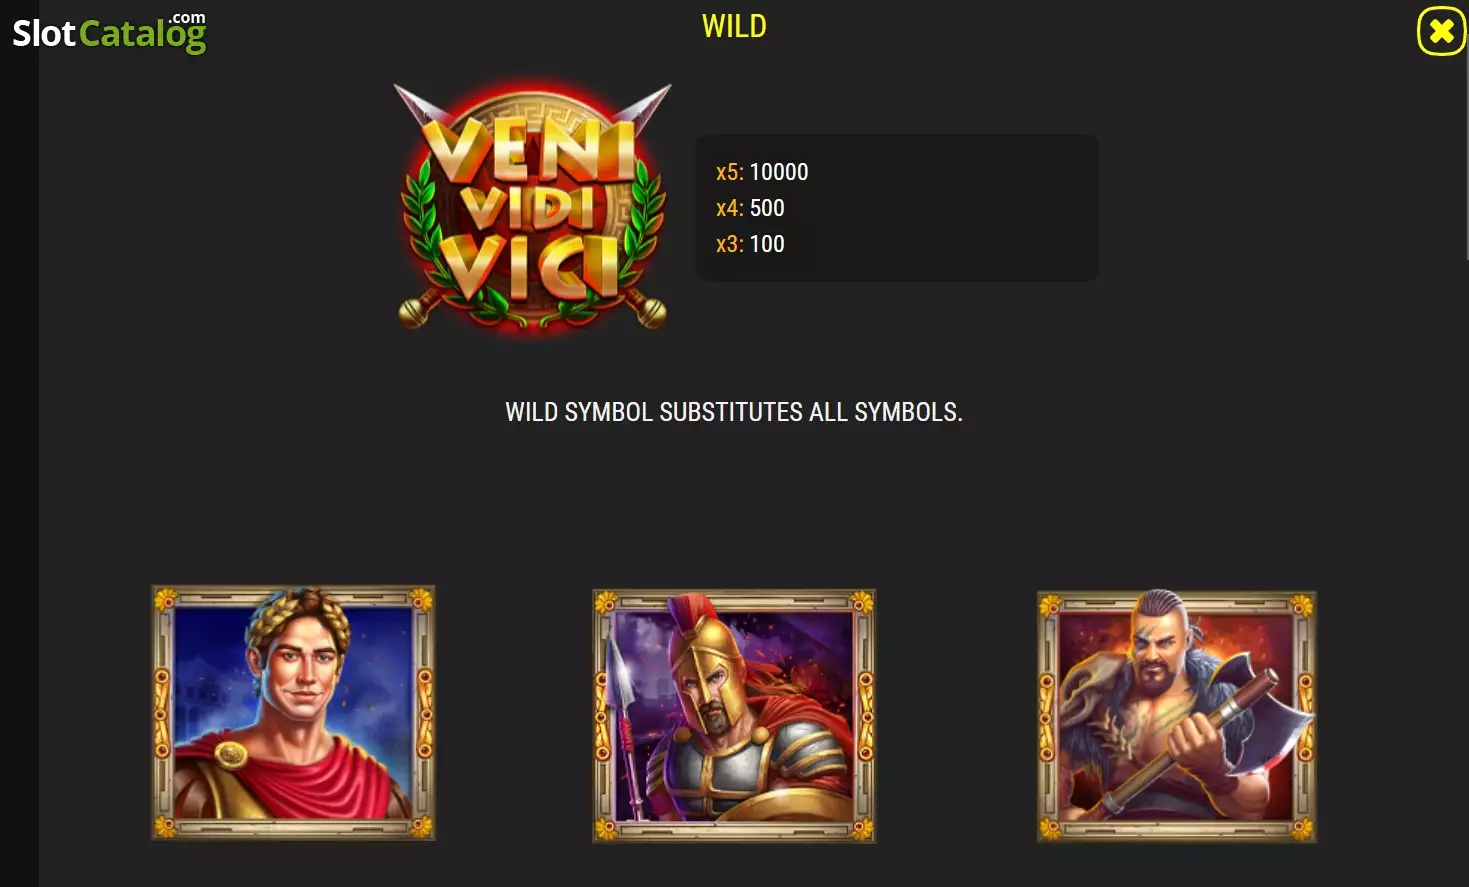
Task: Open the SlotCatalog.com logo link
Action: tap(109, 32)
